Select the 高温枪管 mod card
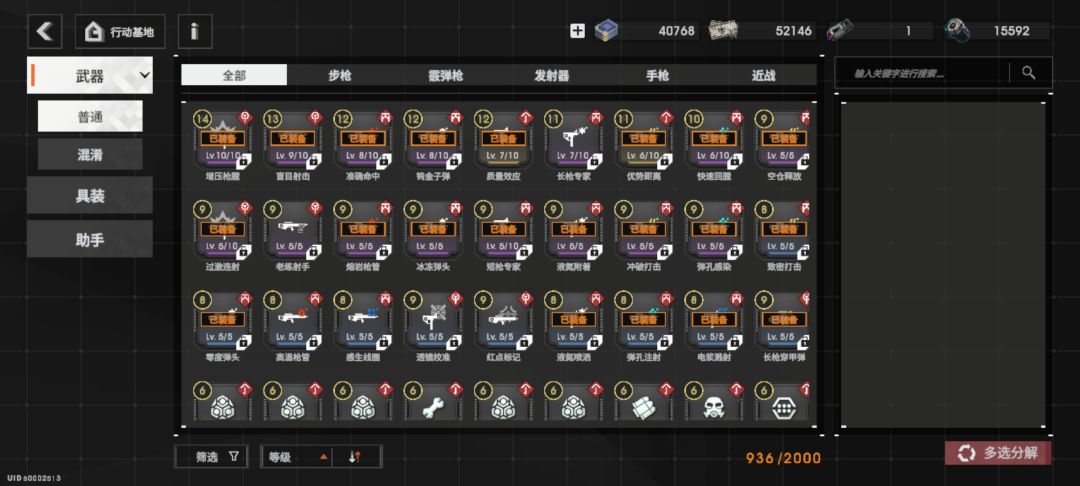 point(293,326)
